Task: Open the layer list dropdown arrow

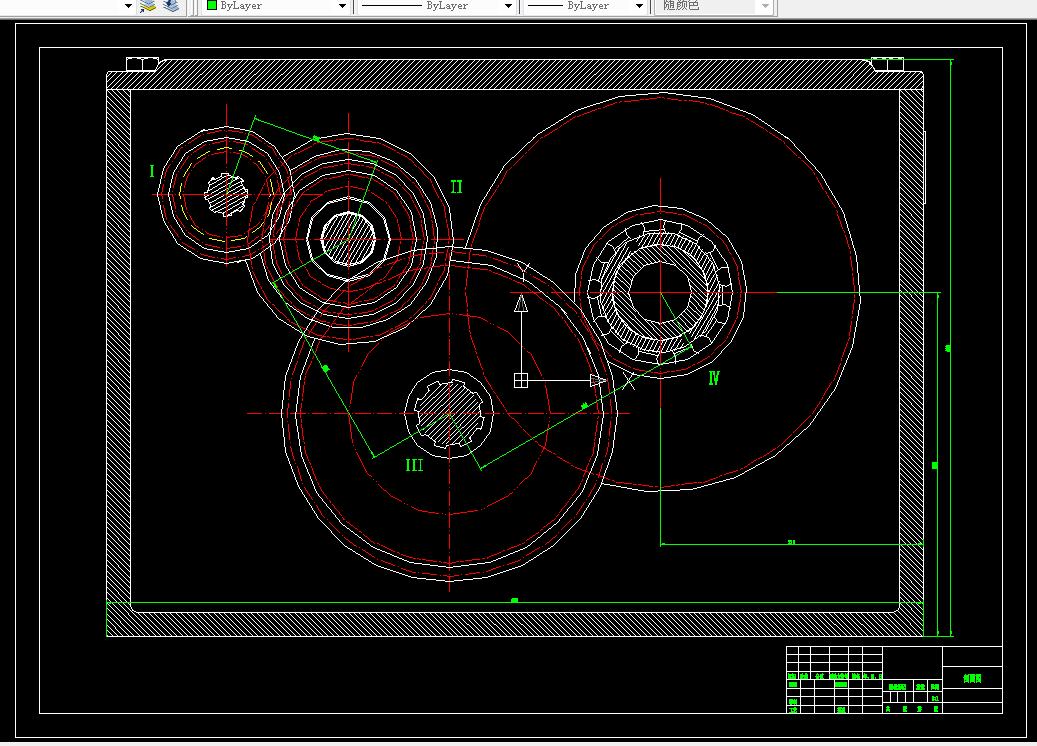Action: (x=128, y=6)
